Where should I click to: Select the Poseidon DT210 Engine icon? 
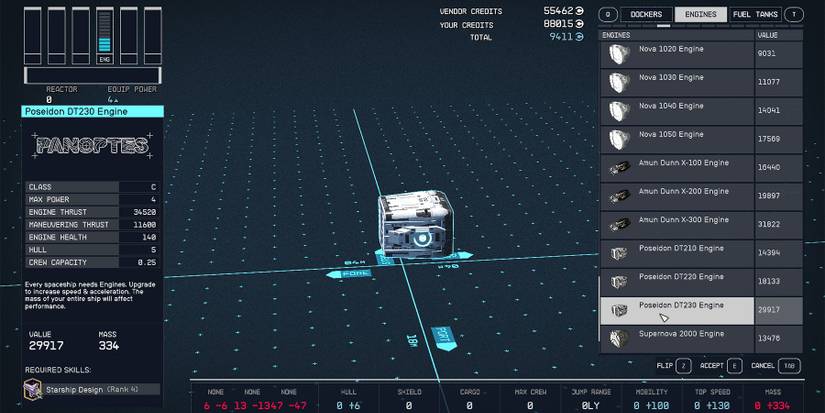(618, 253)
